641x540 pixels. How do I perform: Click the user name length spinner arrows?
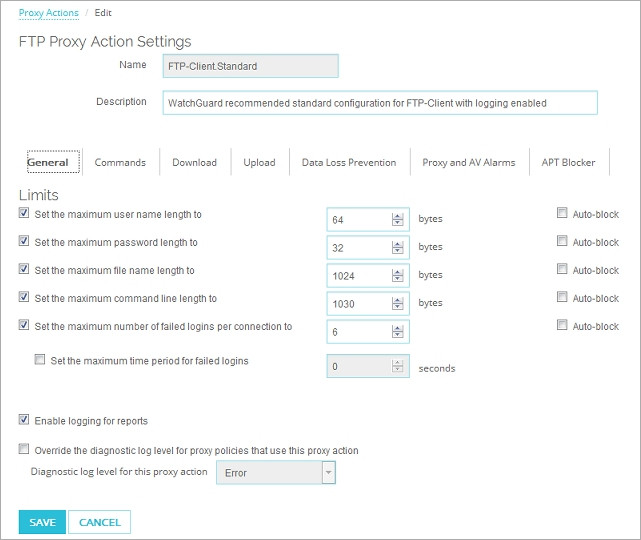(x=397, y=220)
